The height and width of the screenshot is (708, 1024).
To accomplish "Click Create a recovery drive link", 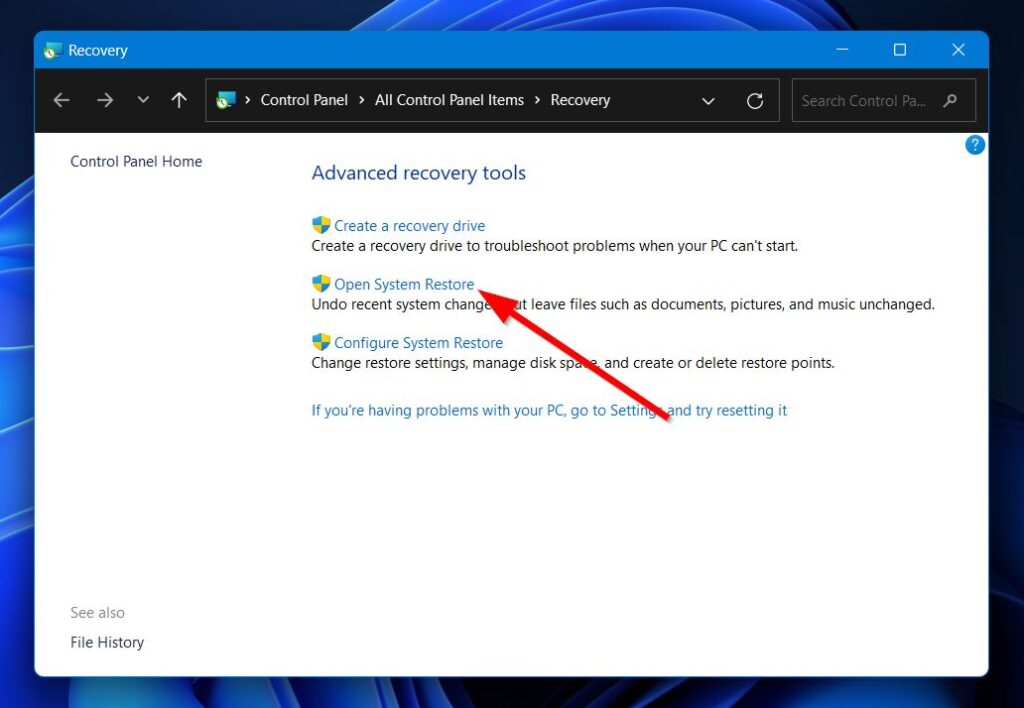I will (x=409, y=226).
